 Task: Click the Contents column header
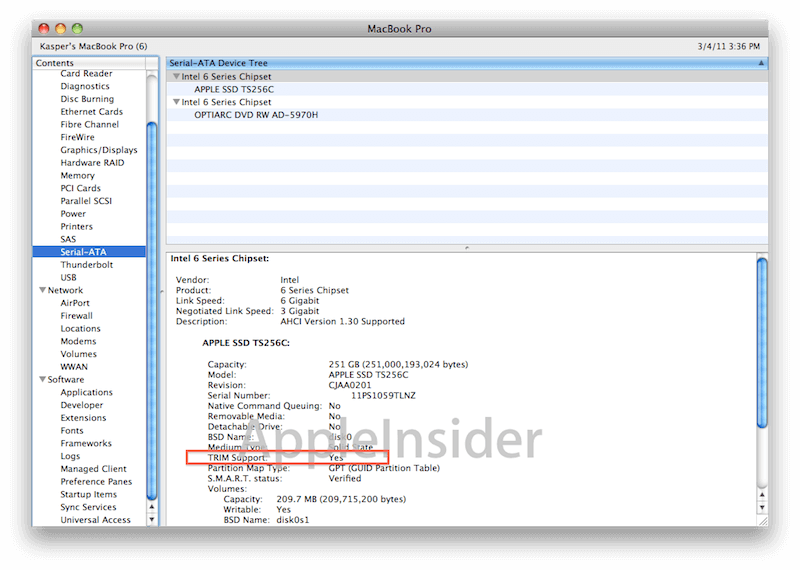89,63
